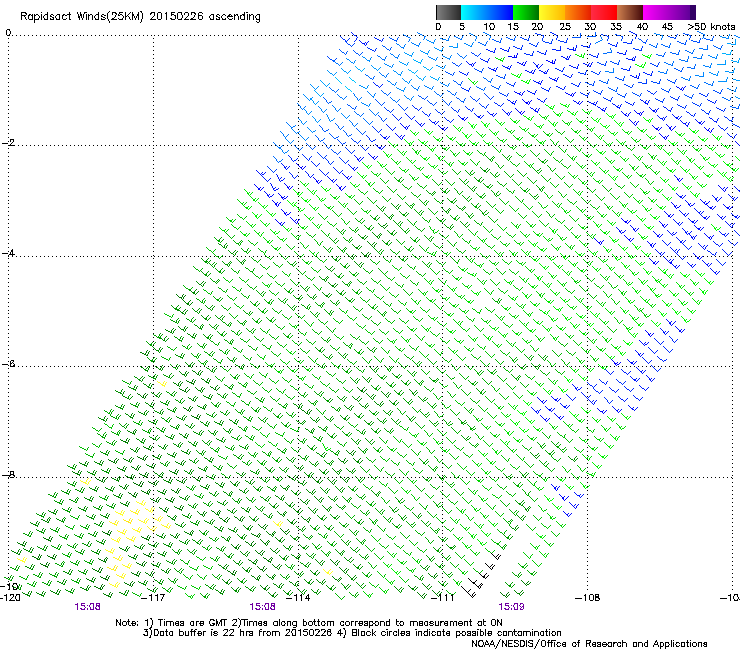Pick the gray 0–5 knots color bar segment
This screenshot has width=740, height=650.
pos(448,12)
